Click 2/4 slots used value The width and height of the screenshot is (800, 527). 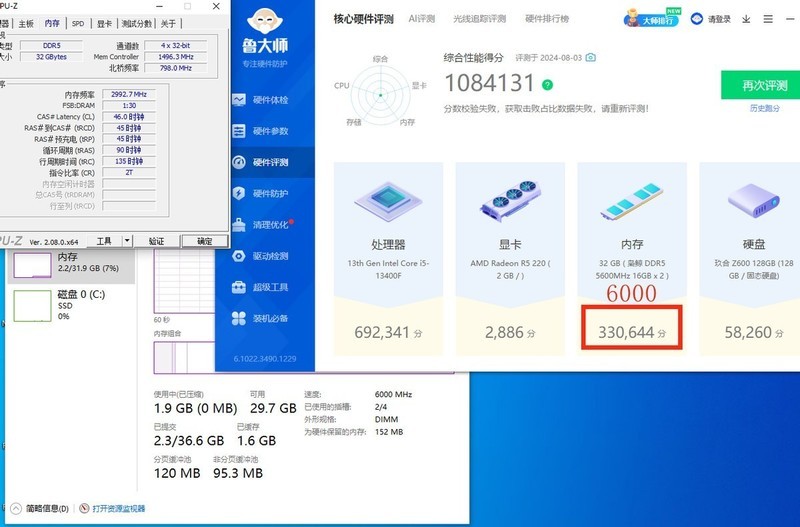pyautogui.click(x=381, y=407)
